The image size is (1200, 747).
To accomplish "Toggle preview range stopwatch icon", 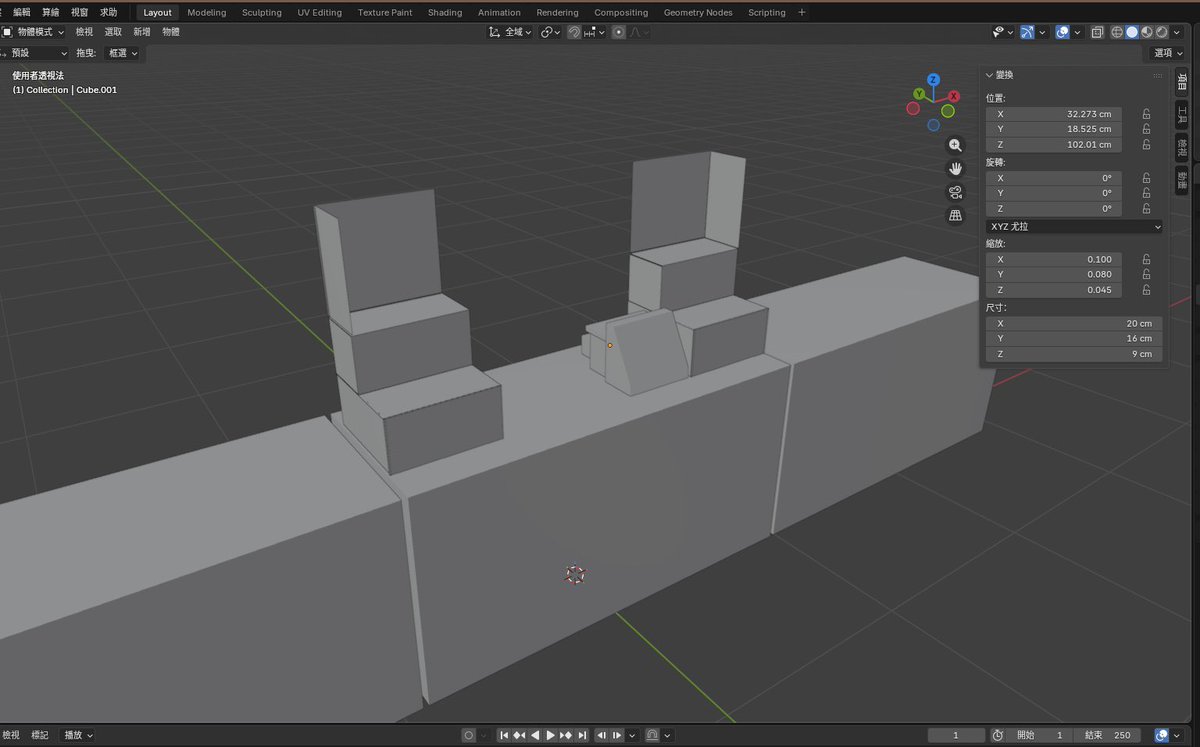I will (998, 735).
